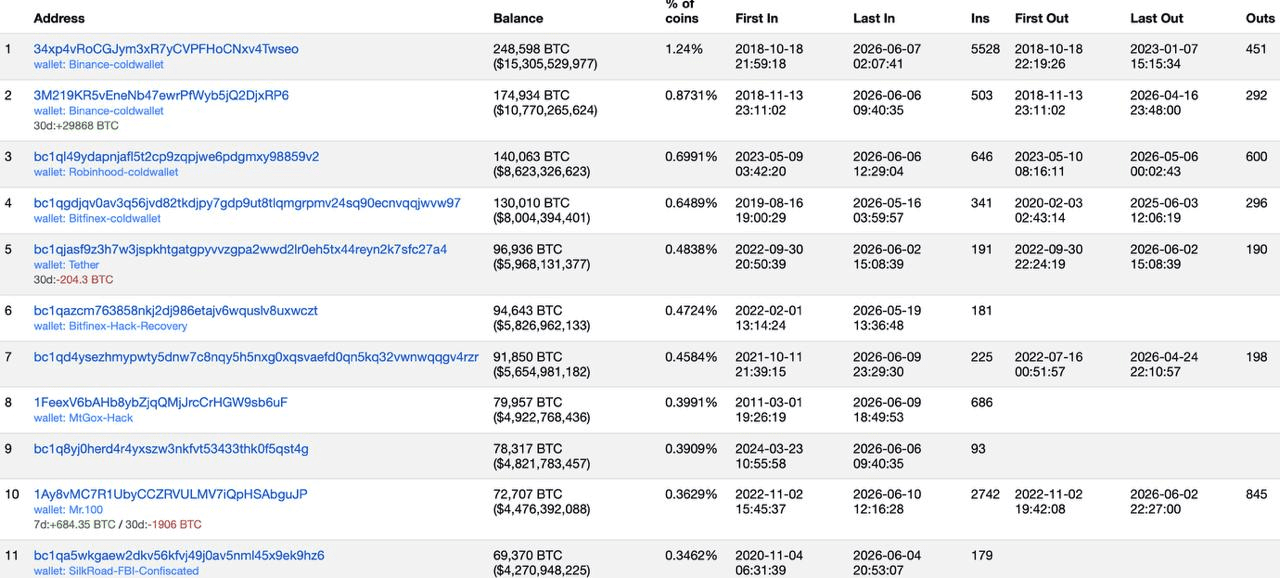This screenshot has width=1280, height=578.
Task: Click the Ins count 686
Action: pos(982,403)
